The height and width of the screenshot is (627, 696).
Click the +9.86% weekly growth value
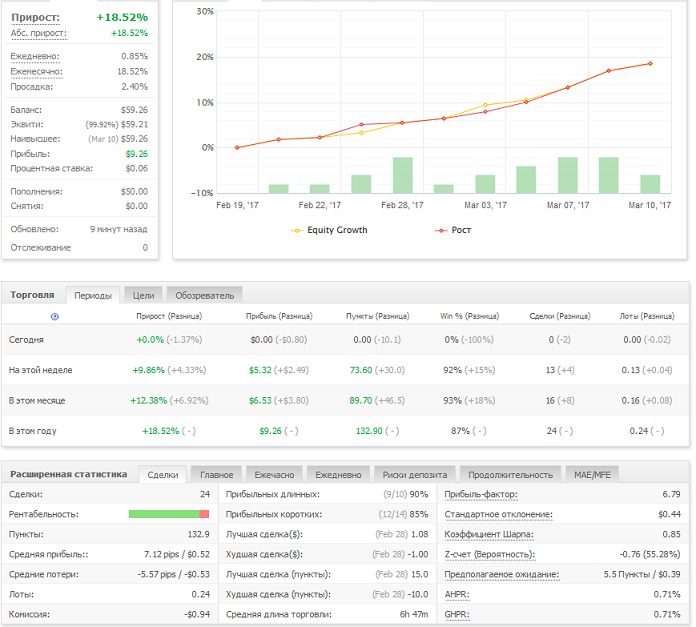(x=149, y=370)
